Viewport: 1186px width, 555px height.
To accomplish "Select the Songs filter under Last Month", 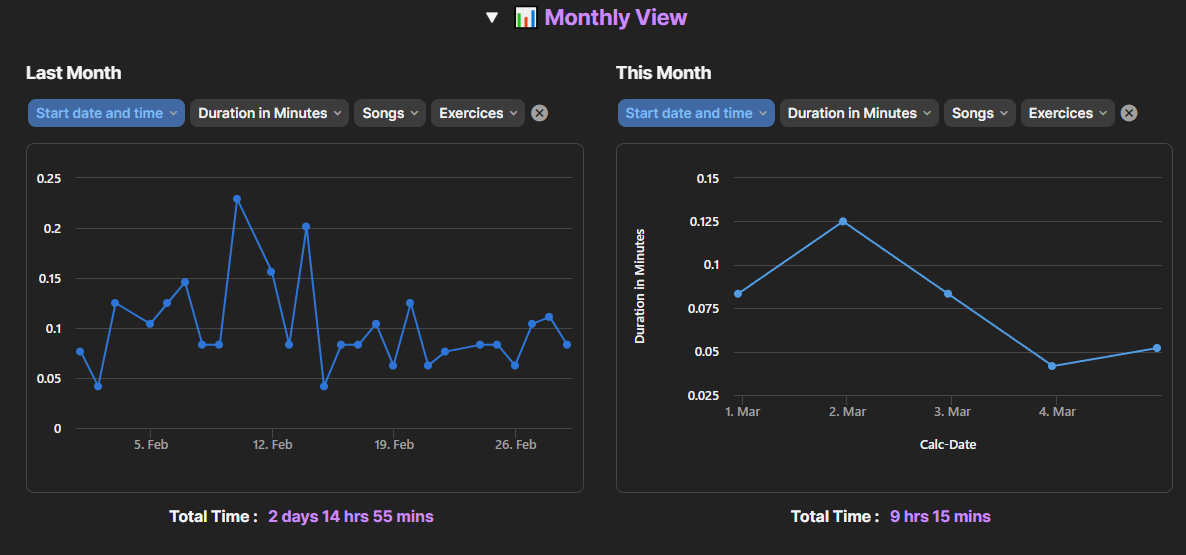I will click(x=389, y=113).
